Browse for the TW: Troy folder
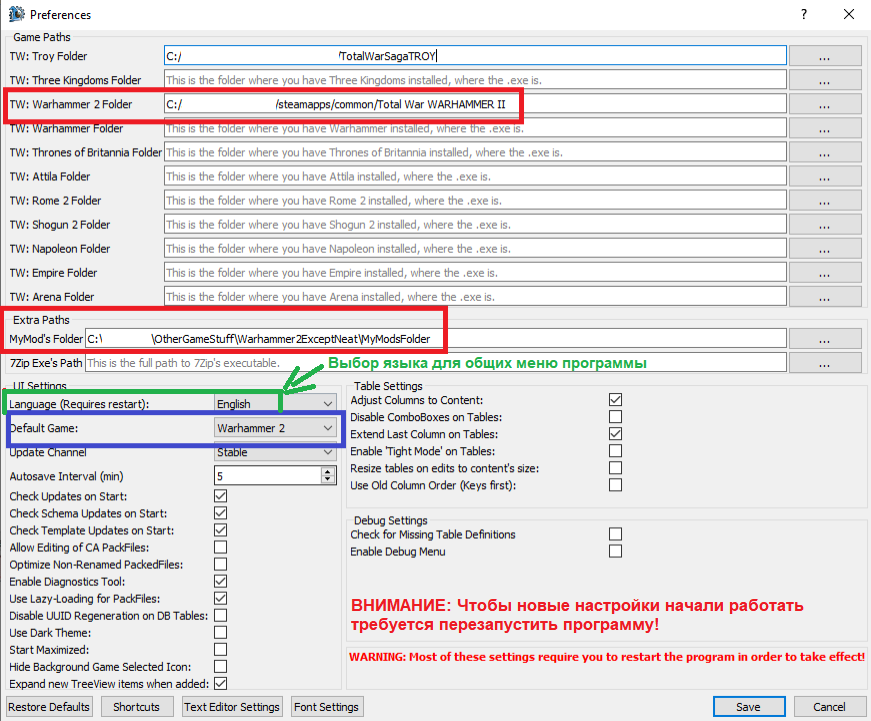871x721 pixels. (825, 56)
